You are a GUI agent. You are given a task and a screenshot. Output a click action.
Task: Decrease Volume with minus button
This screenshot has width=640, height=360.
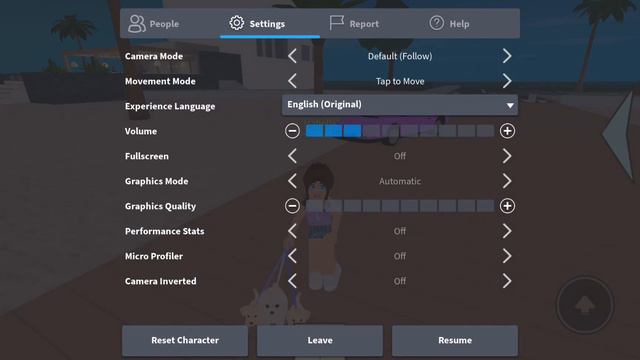click(292, 131)
